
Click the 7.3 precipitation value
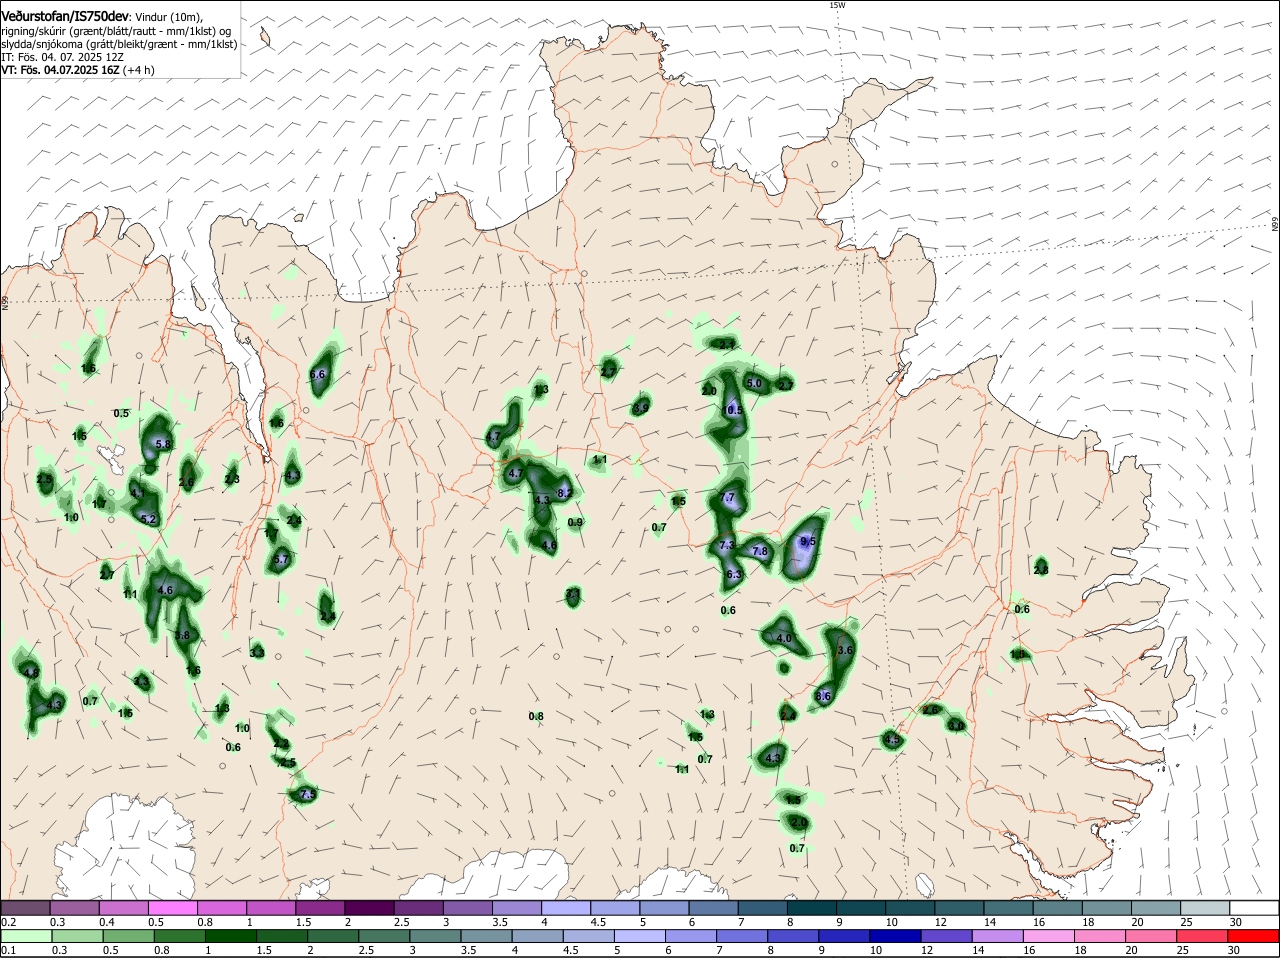click(727, 545)
